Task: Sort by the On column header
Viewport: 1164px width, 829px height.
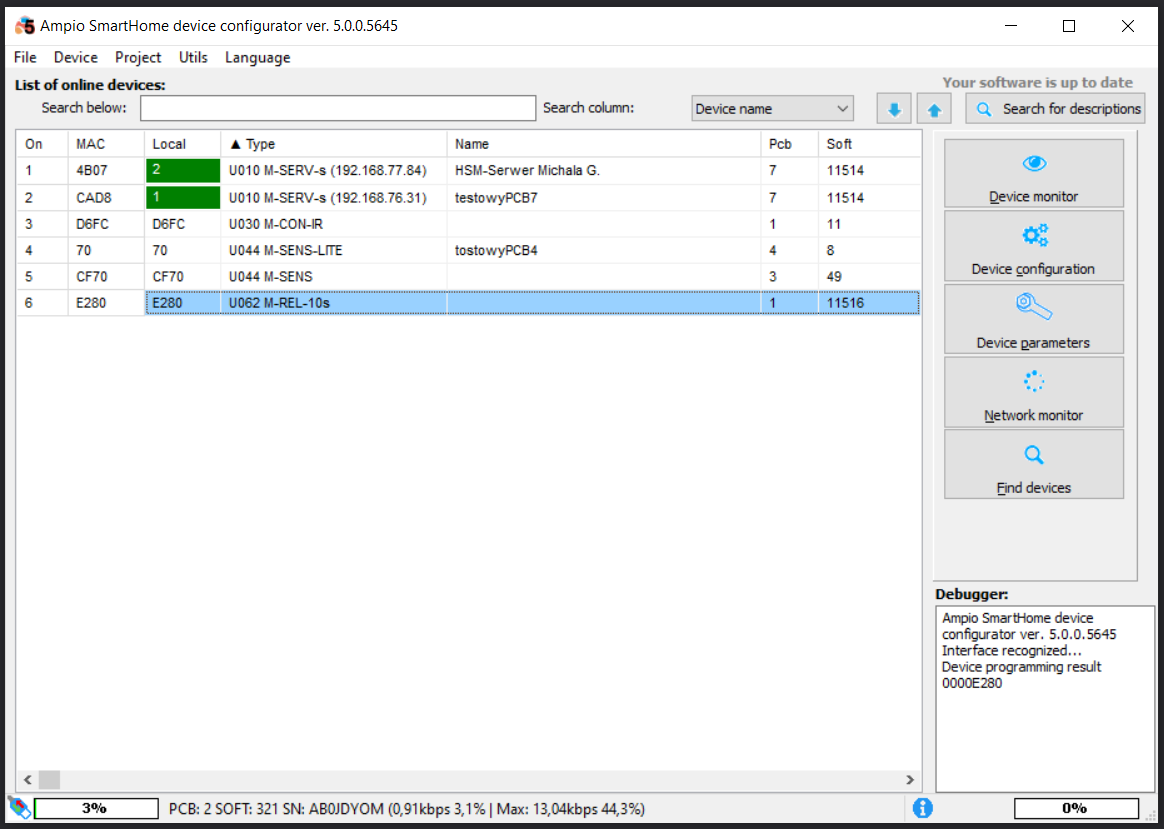Action: (x=42, y=144)
